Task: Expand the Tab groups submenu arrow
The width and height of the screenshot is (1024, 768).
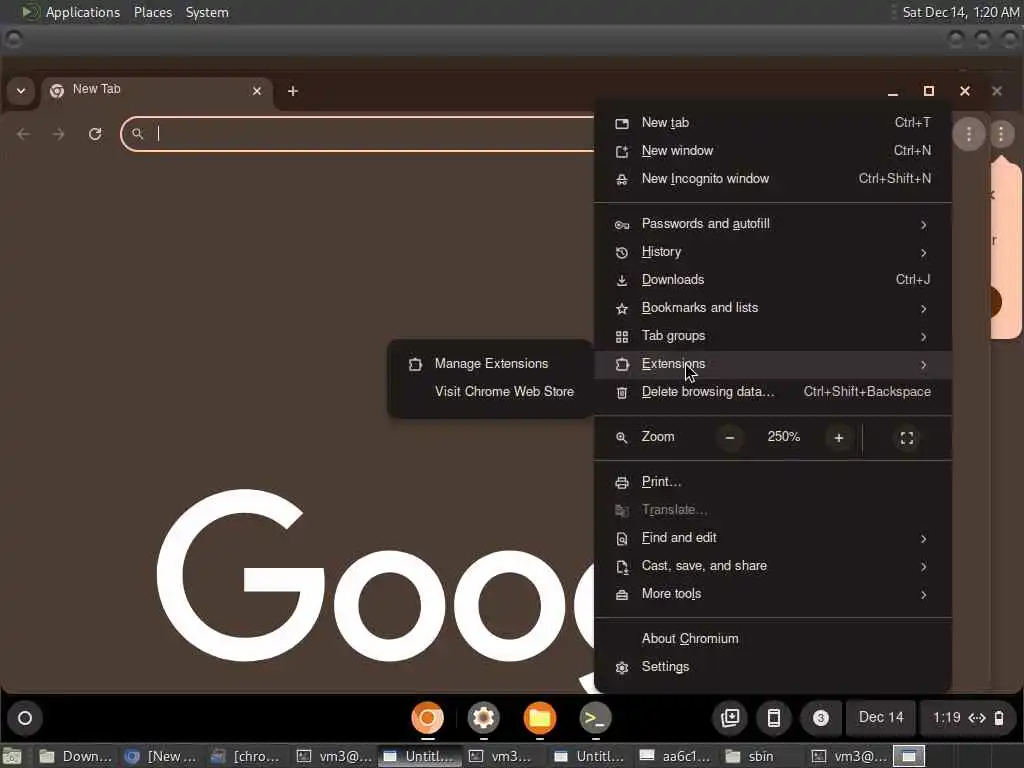Action: [x=923, y=337]
